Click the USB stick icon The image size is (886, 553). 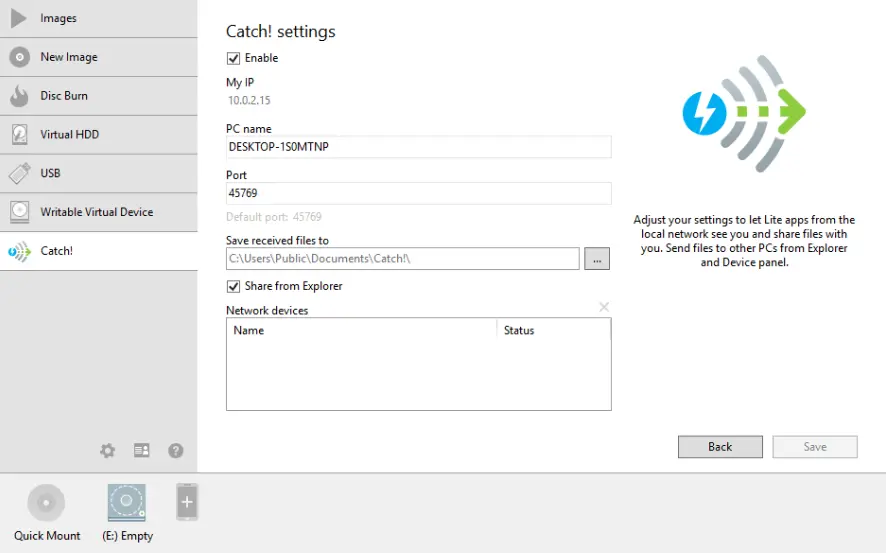[19, 173]
